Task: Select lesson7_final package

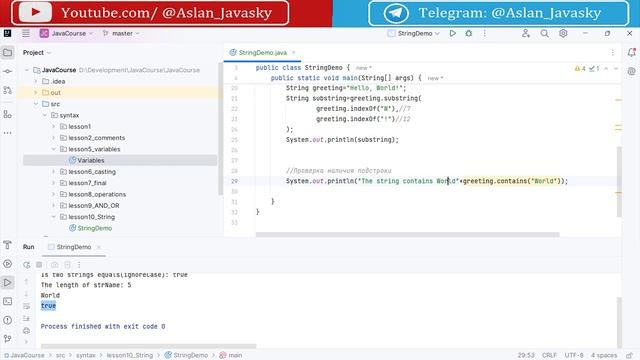Action: pyautogui.click(x=87, y=183)
